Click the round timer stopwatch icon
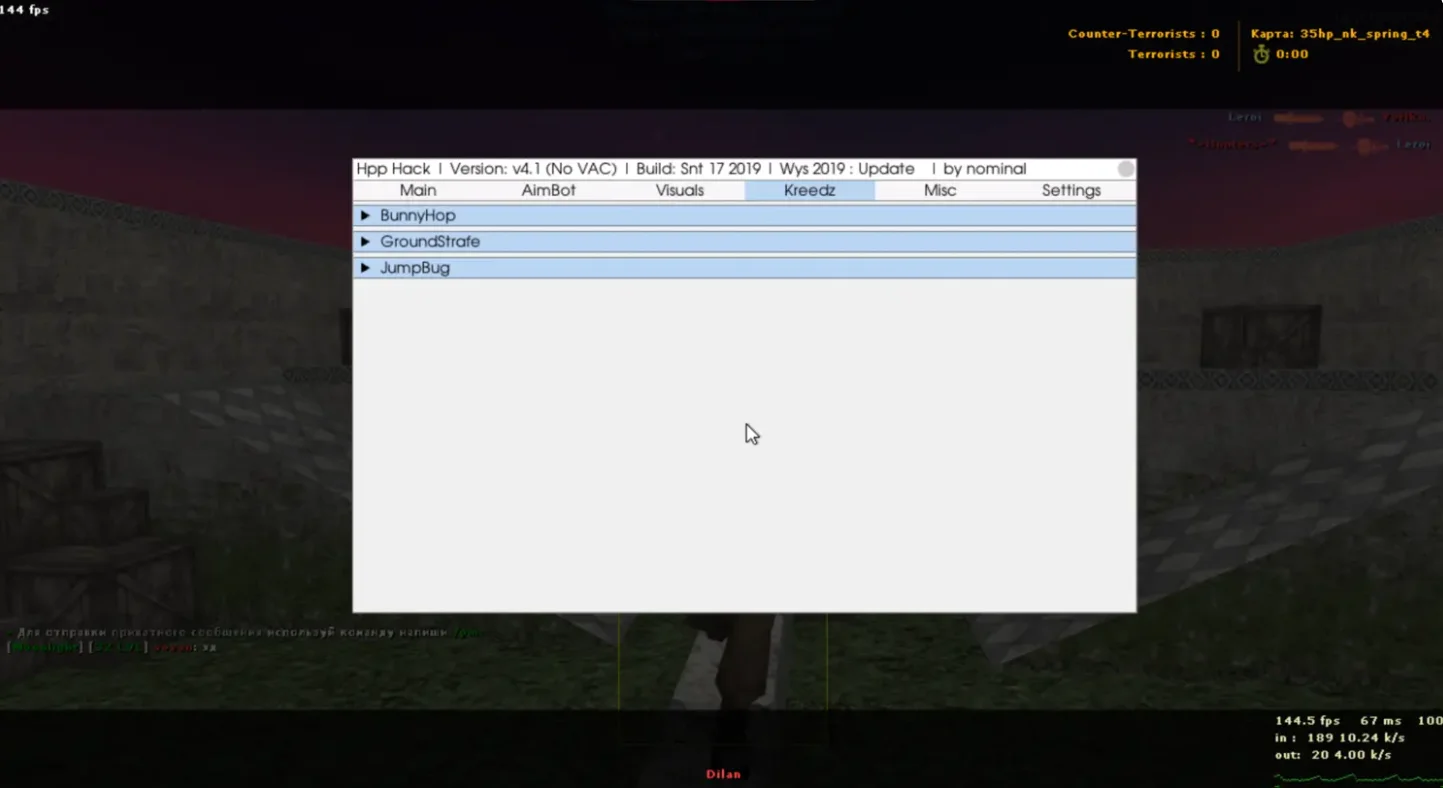 pyautogui.click(x=1261, y=54)
